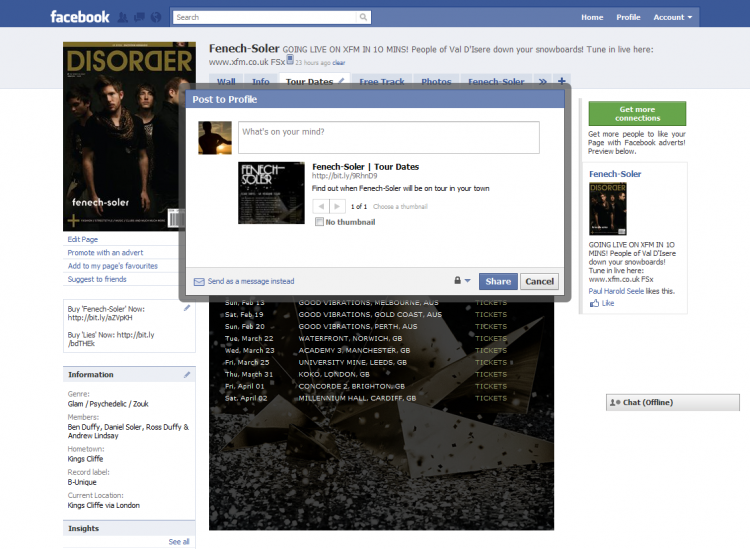Open Profile in top bar

coord(628,17)
